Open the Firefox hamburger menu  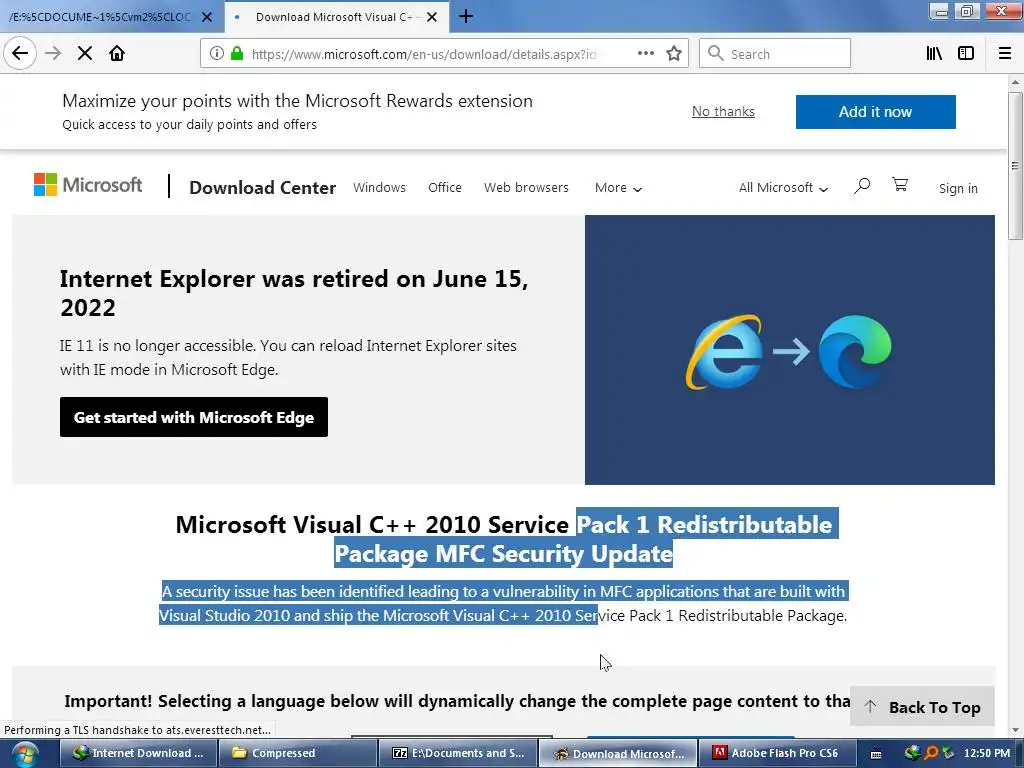1005,54
